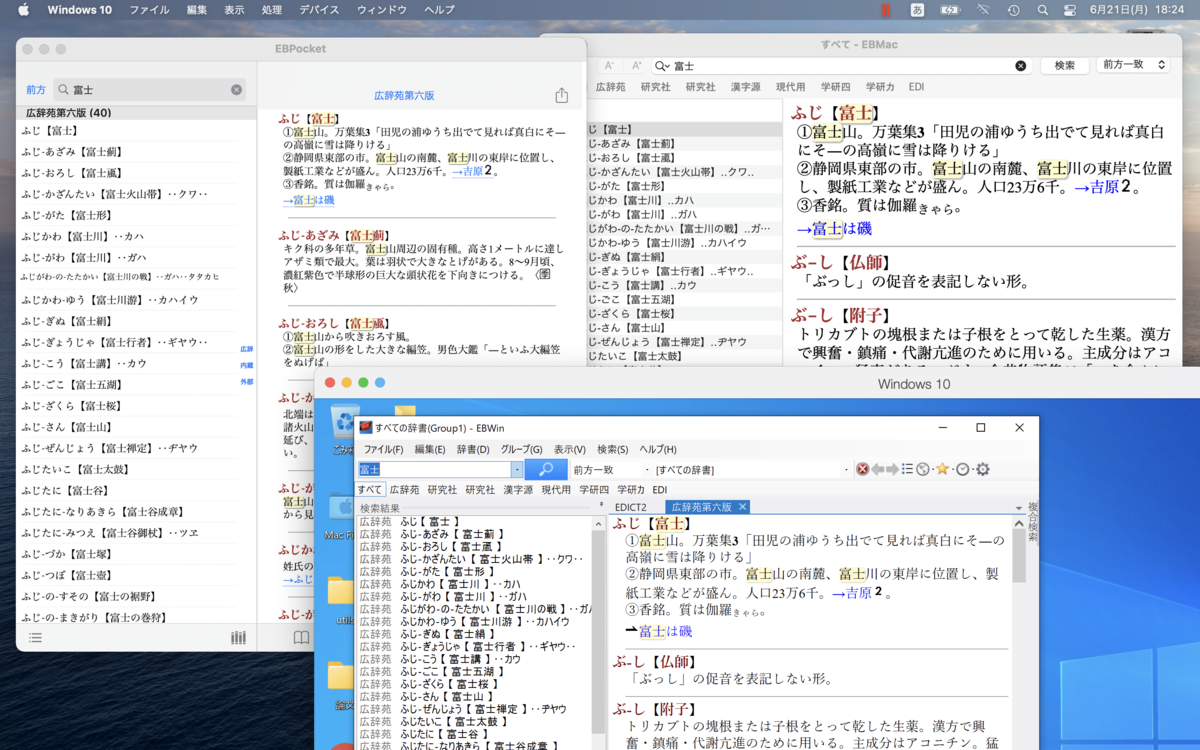Image resolution: width=1200 pixels, height=750 pixels.
Task: Open history with the clock icon in EBWin
Action: (x=962, y=469)
